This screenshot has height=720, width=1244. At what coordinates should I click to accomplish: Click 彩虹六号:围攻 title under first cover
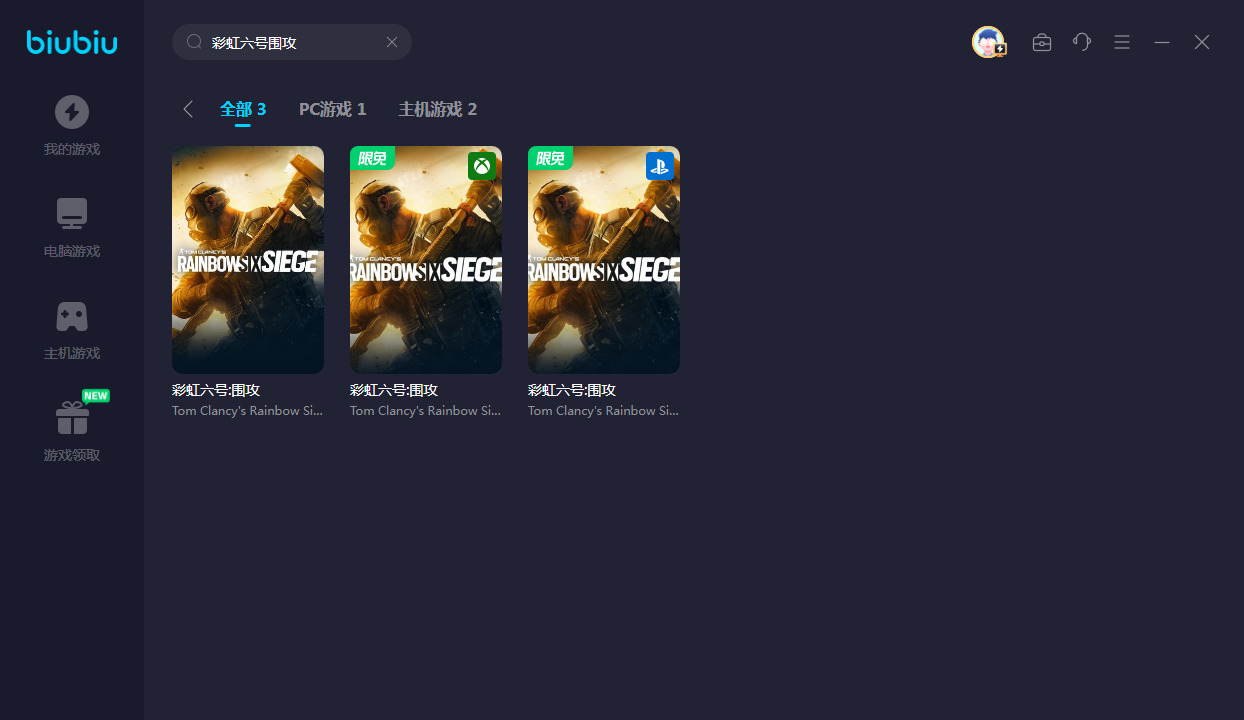pyautogui.click(x=216, y=390)
